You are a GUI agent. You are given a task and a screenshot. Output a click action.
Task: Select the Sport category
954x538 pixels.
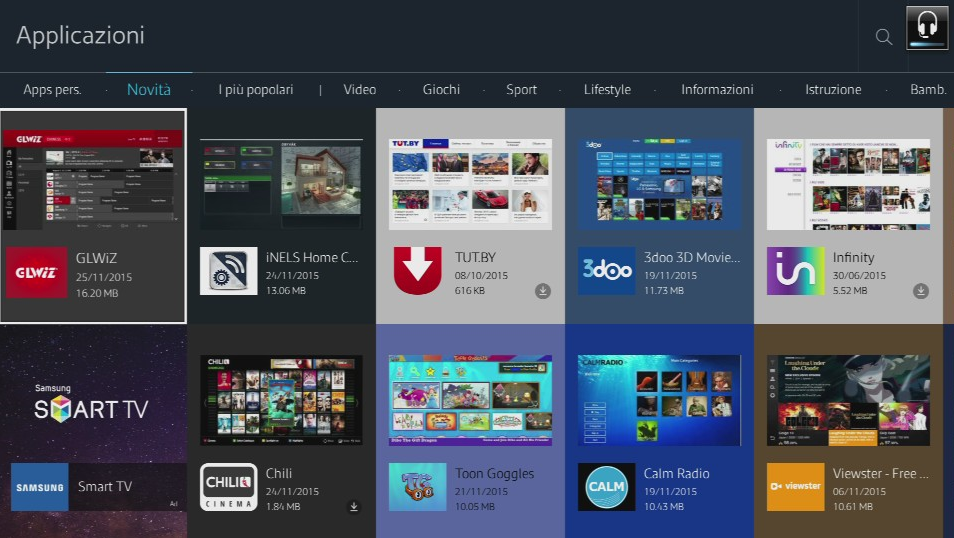tap(521, 89)
